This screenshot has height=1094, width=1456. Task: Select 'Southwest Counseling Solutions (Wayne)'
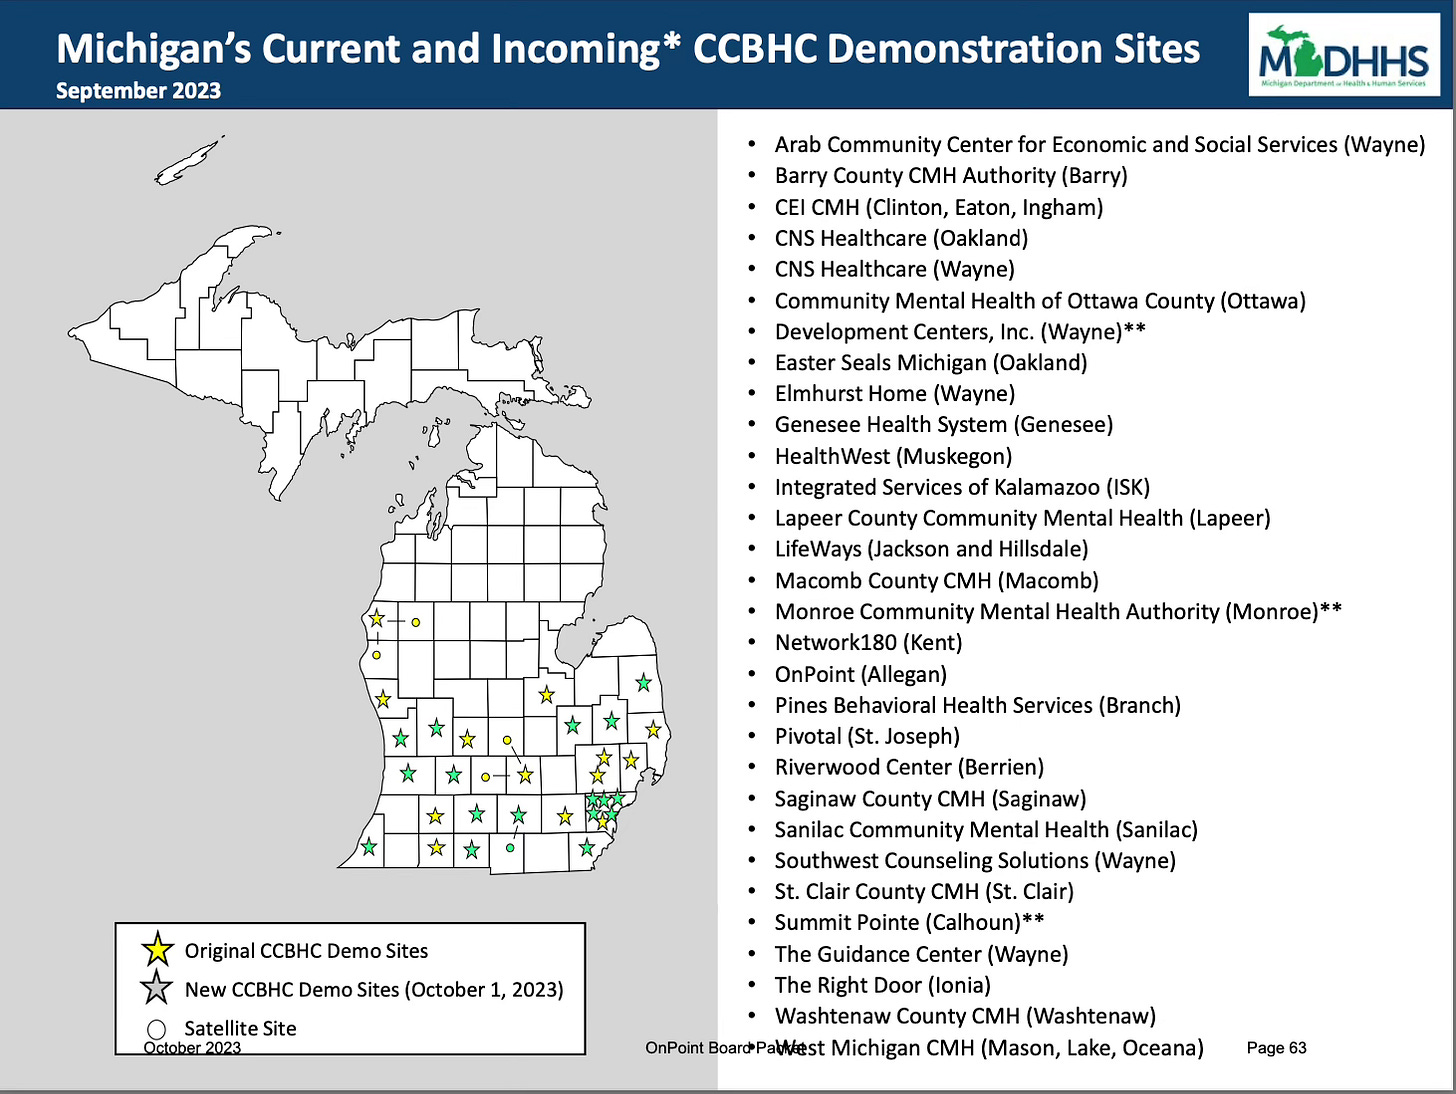click(975, 861)
